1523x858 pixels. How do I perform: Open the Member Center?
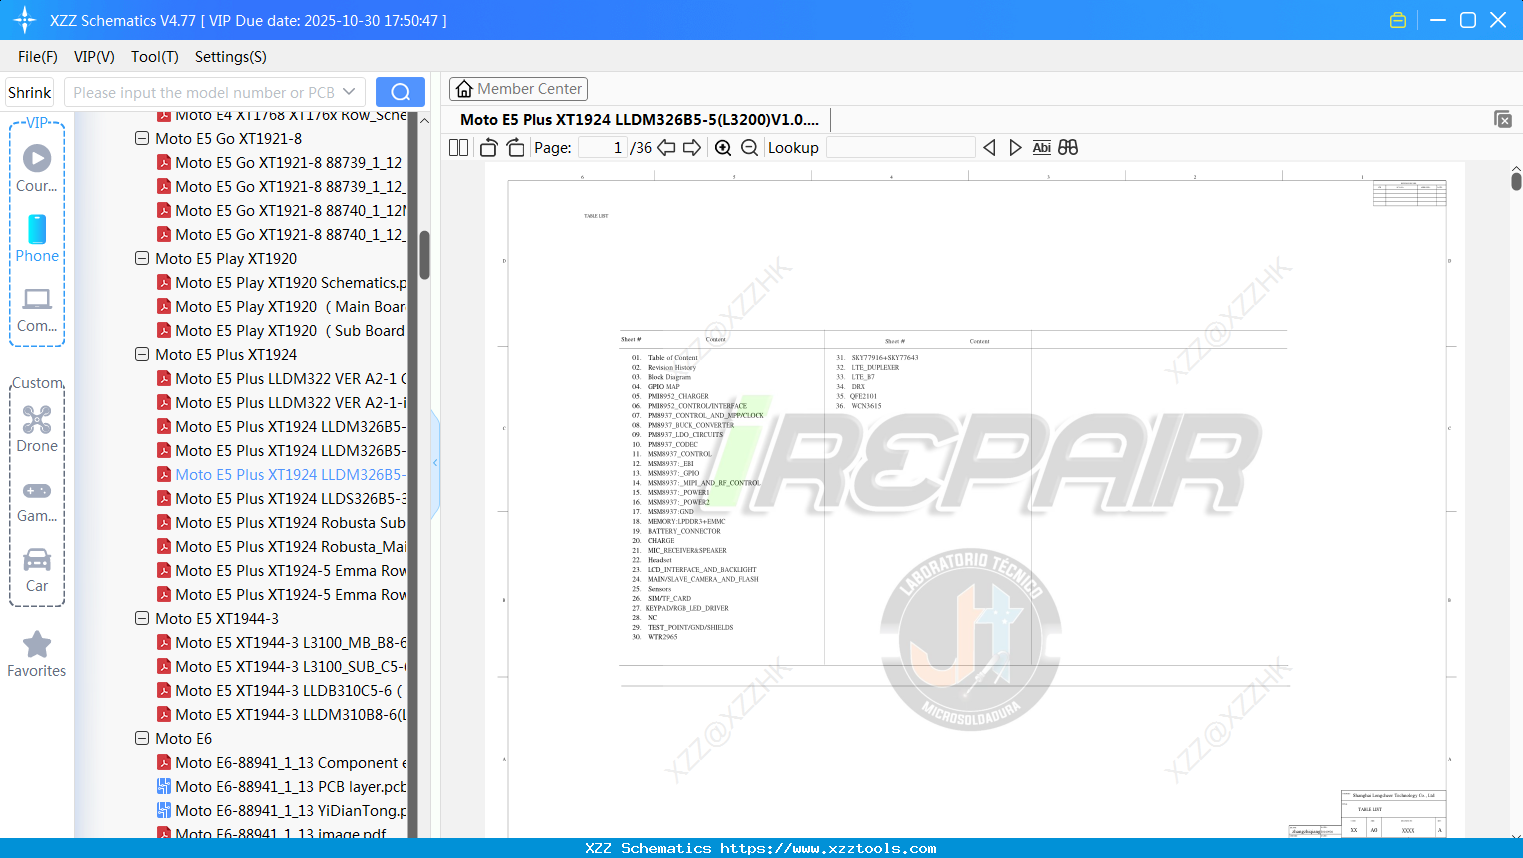(x=518, y=89)
